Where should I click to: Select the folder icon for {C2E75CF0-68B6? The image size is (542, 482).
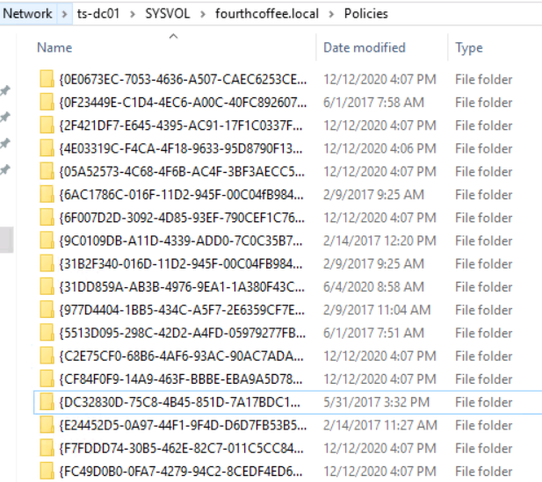pyautogui.click(x=47, y=355)
